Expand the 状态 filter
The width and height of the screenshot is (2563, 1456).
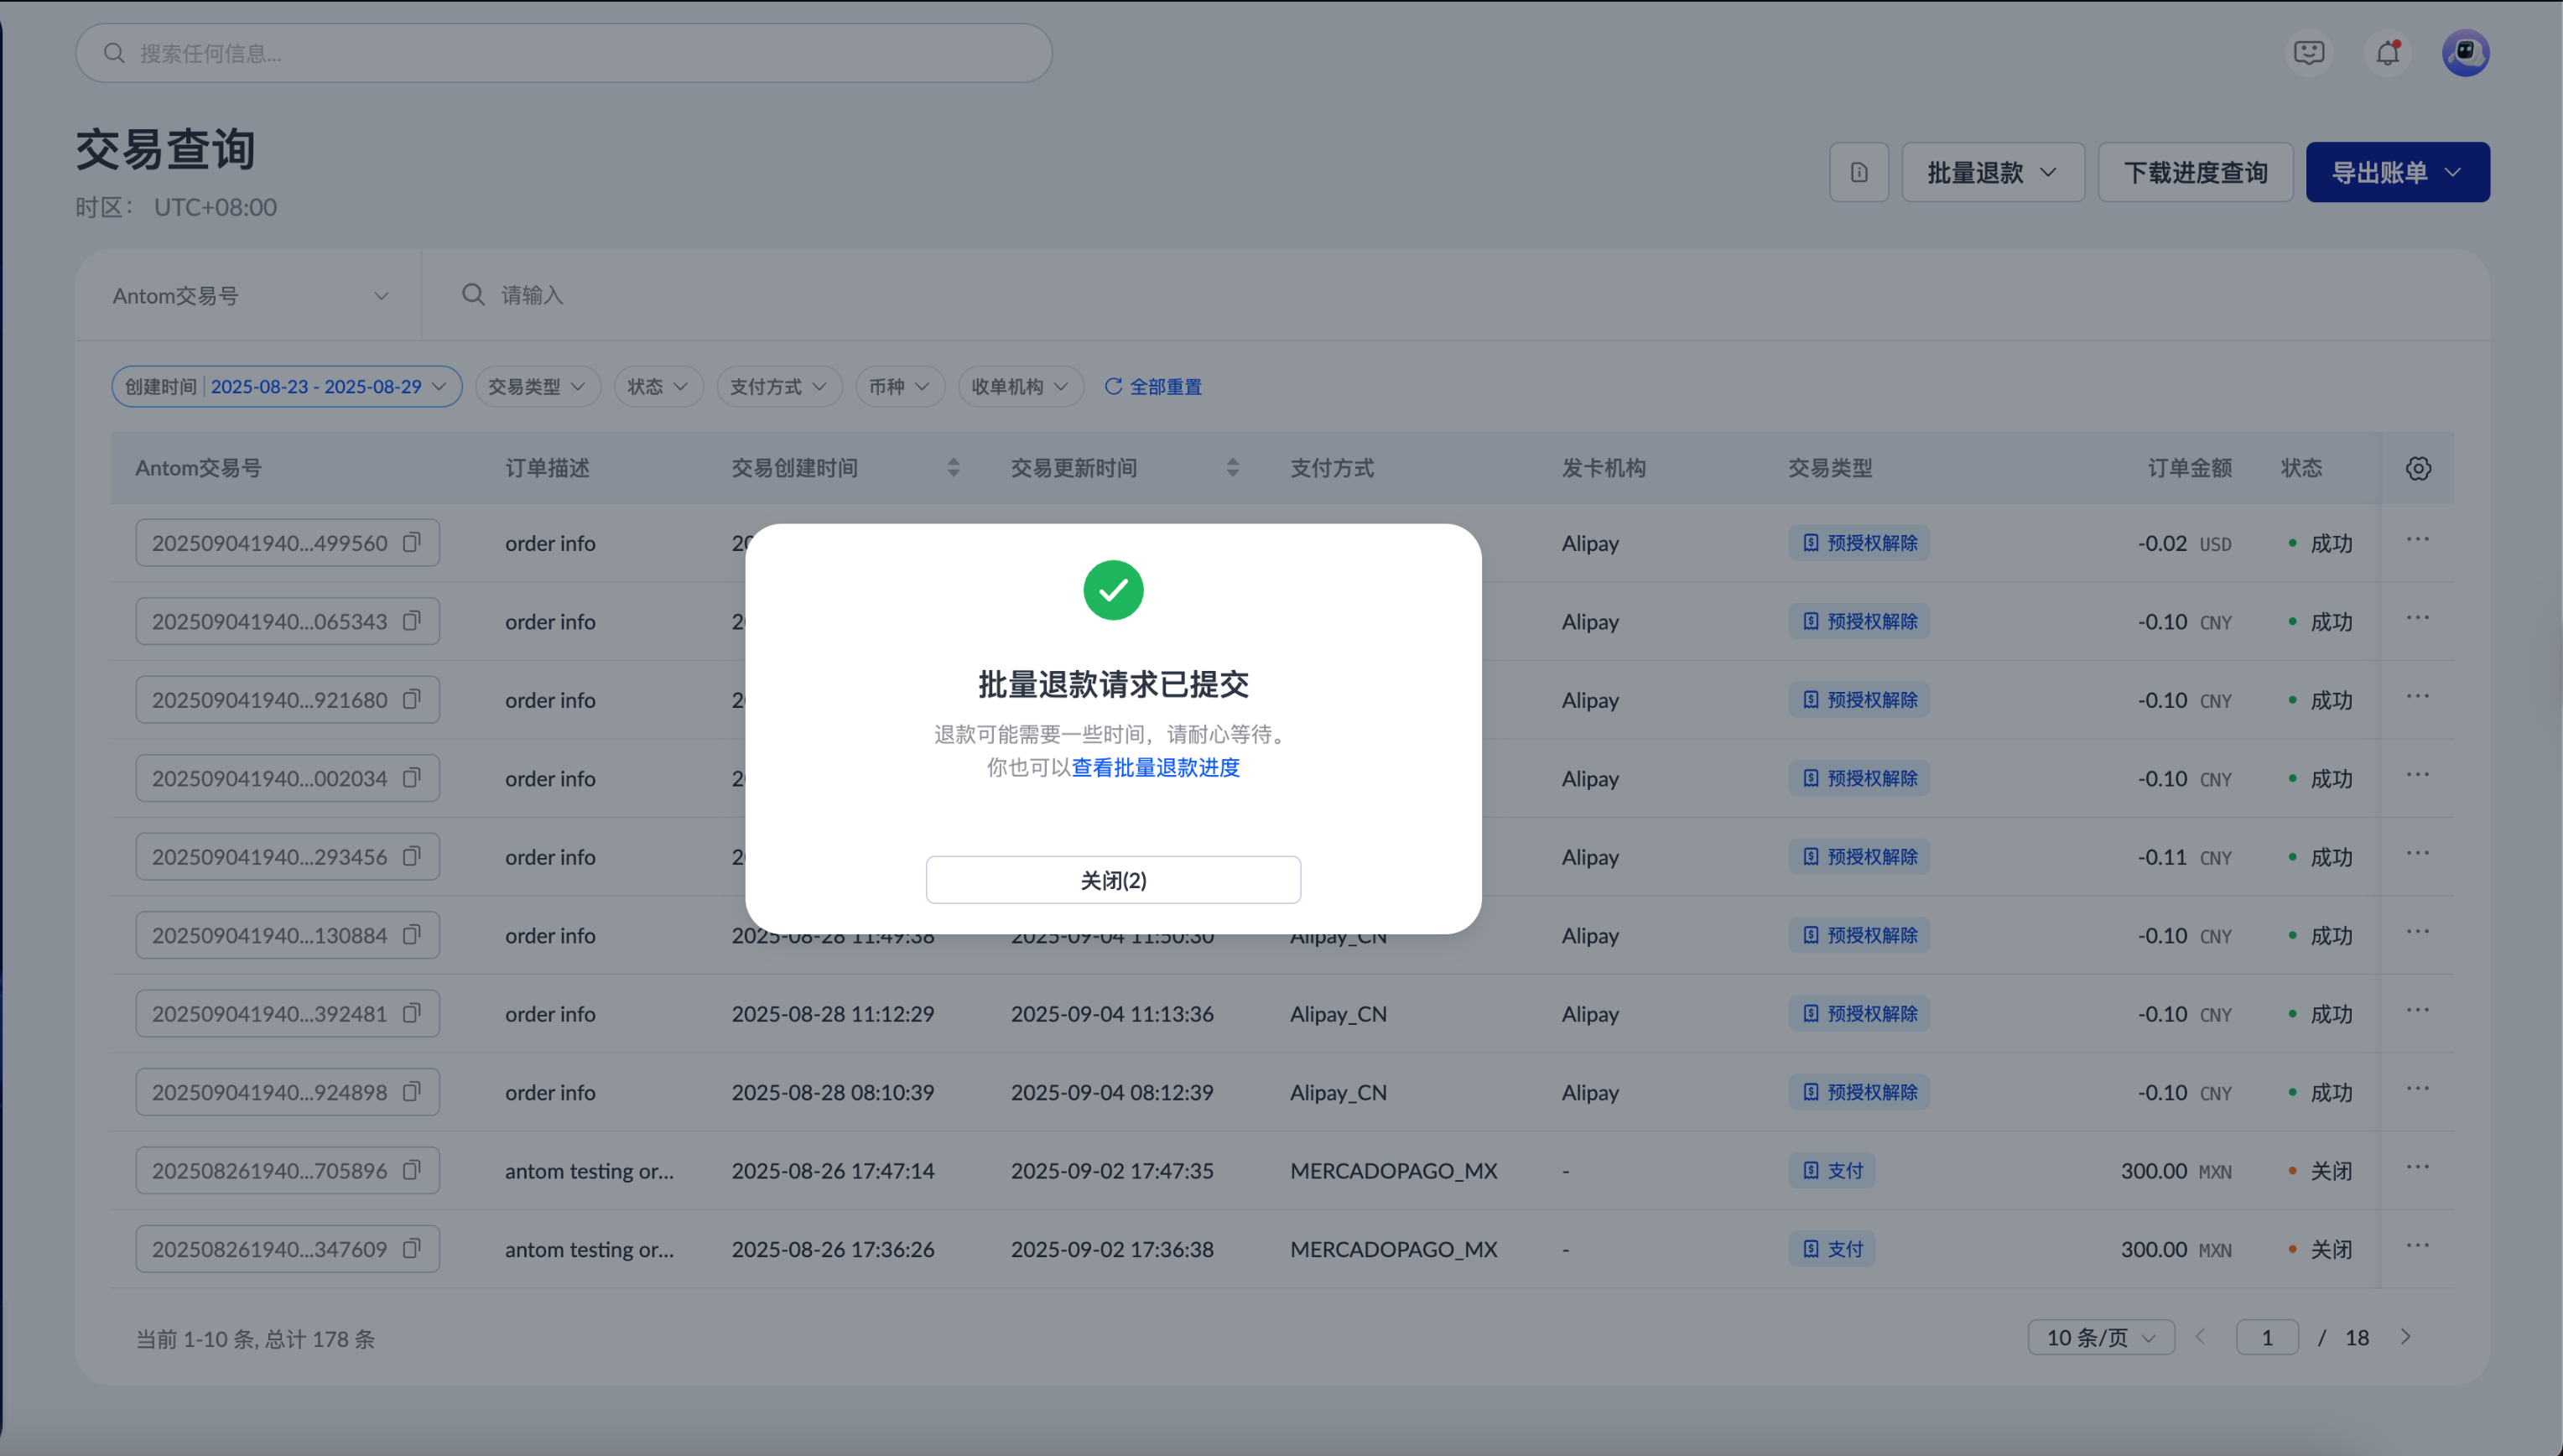click(658, 387)
